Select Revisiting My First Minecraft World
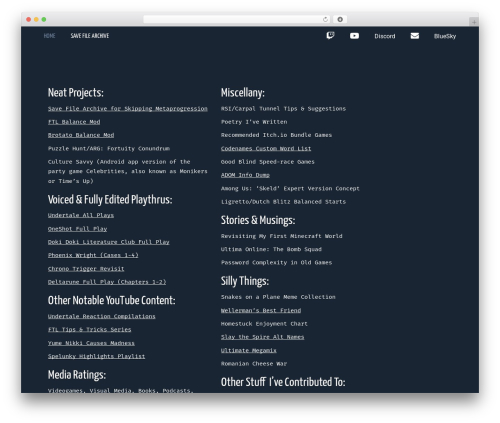The image size is (500, 423). click(282, 236)
